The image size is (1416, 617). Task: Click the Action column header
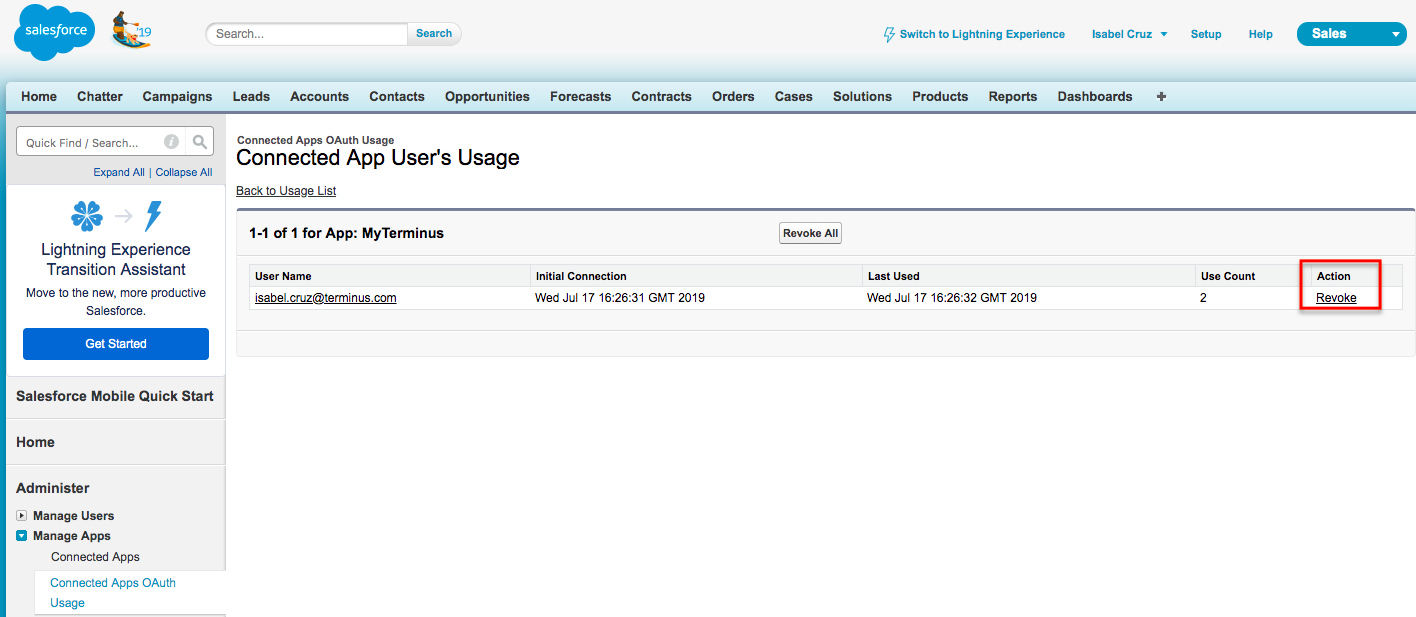[1333, 276]
